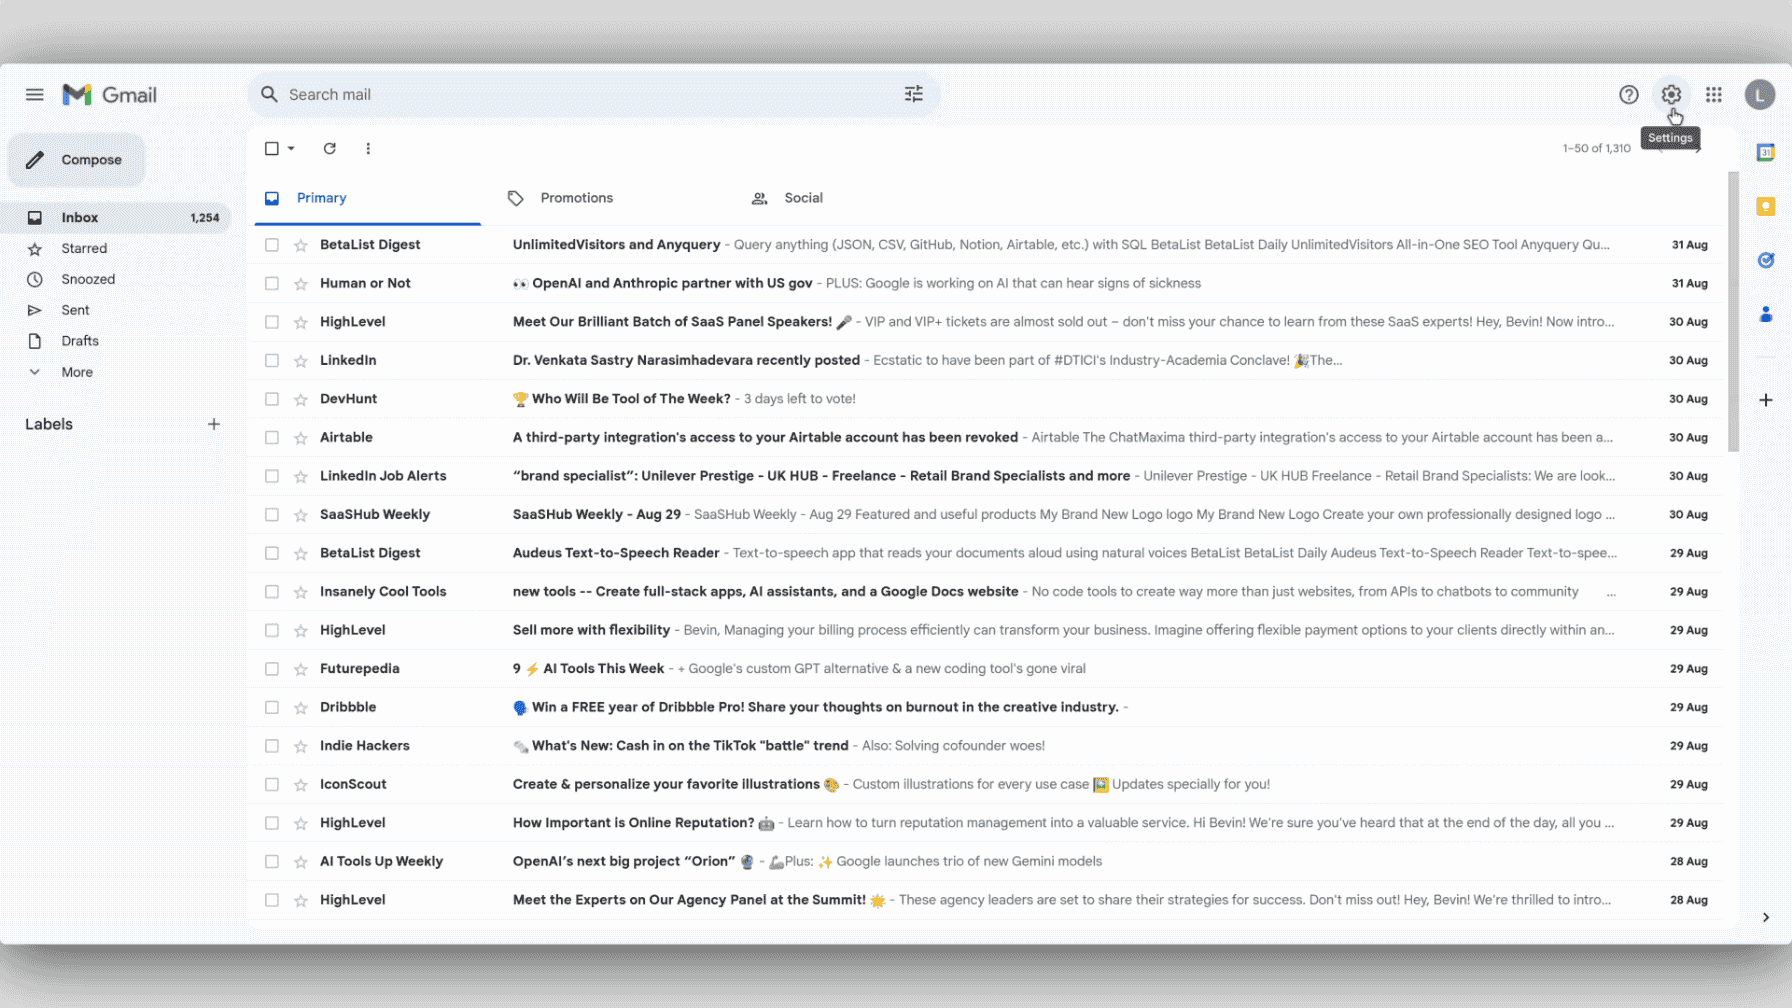
Task: Star the Dribbble email
Action: pyautogui.click(x=300, y=708)
